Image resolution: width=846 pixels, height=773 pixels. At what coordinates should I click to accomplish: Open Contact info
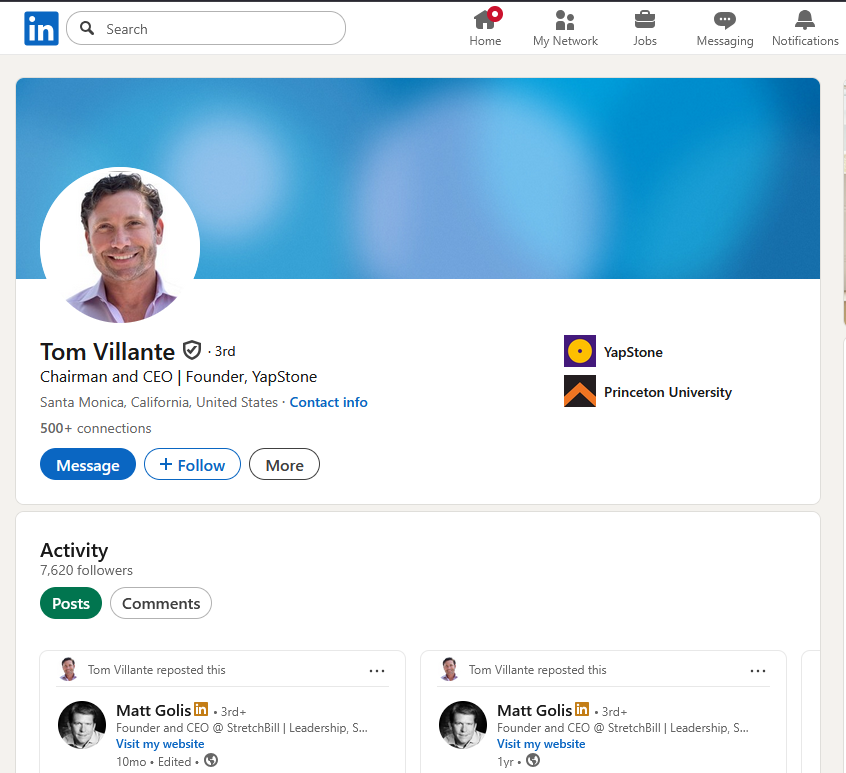[x=328, y=402]
